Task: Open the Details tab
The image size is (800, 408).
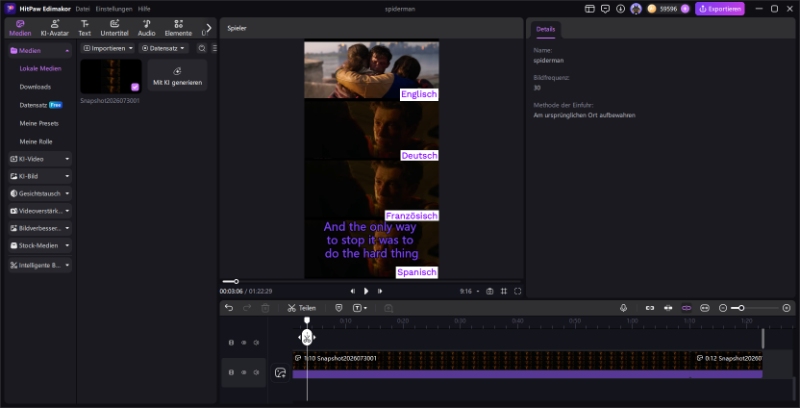Action: 545,30
